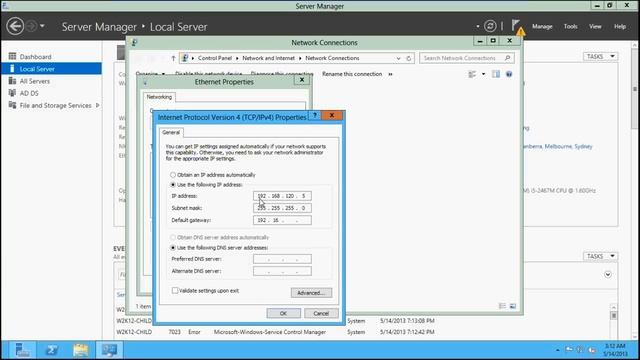Open File Explorer from the taskbar
This screenshot has width=640, height=360.
(x=81, y=350)
